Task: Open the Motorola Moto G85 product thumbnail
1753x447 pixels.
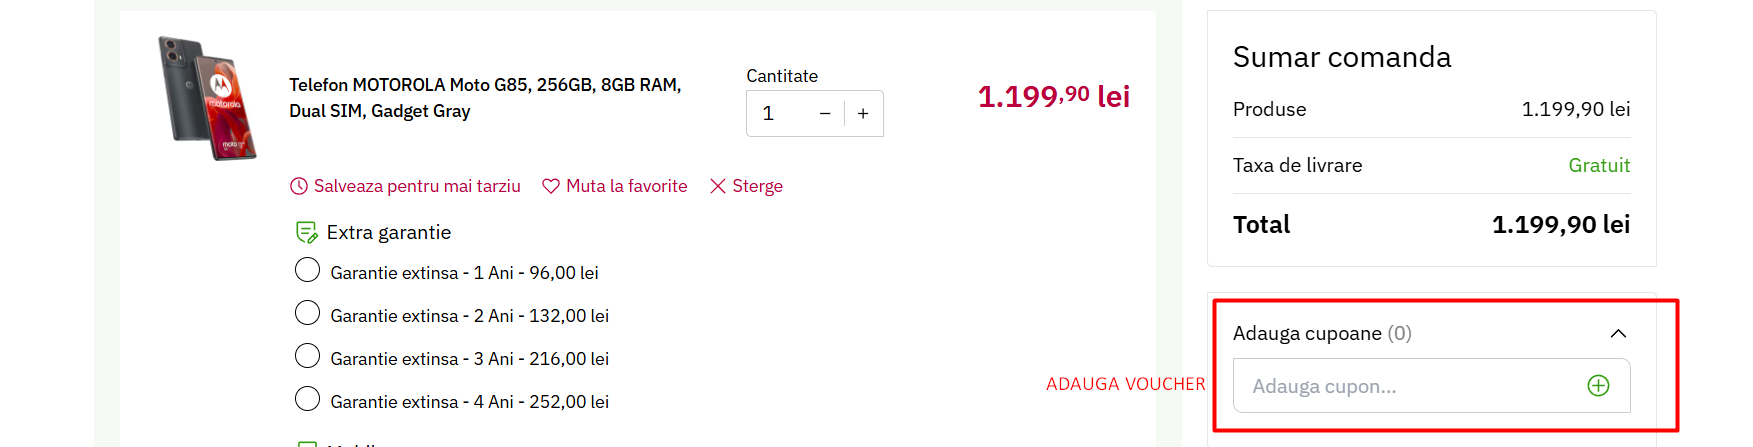Action: pyautogui.click(x=207, y=98)
